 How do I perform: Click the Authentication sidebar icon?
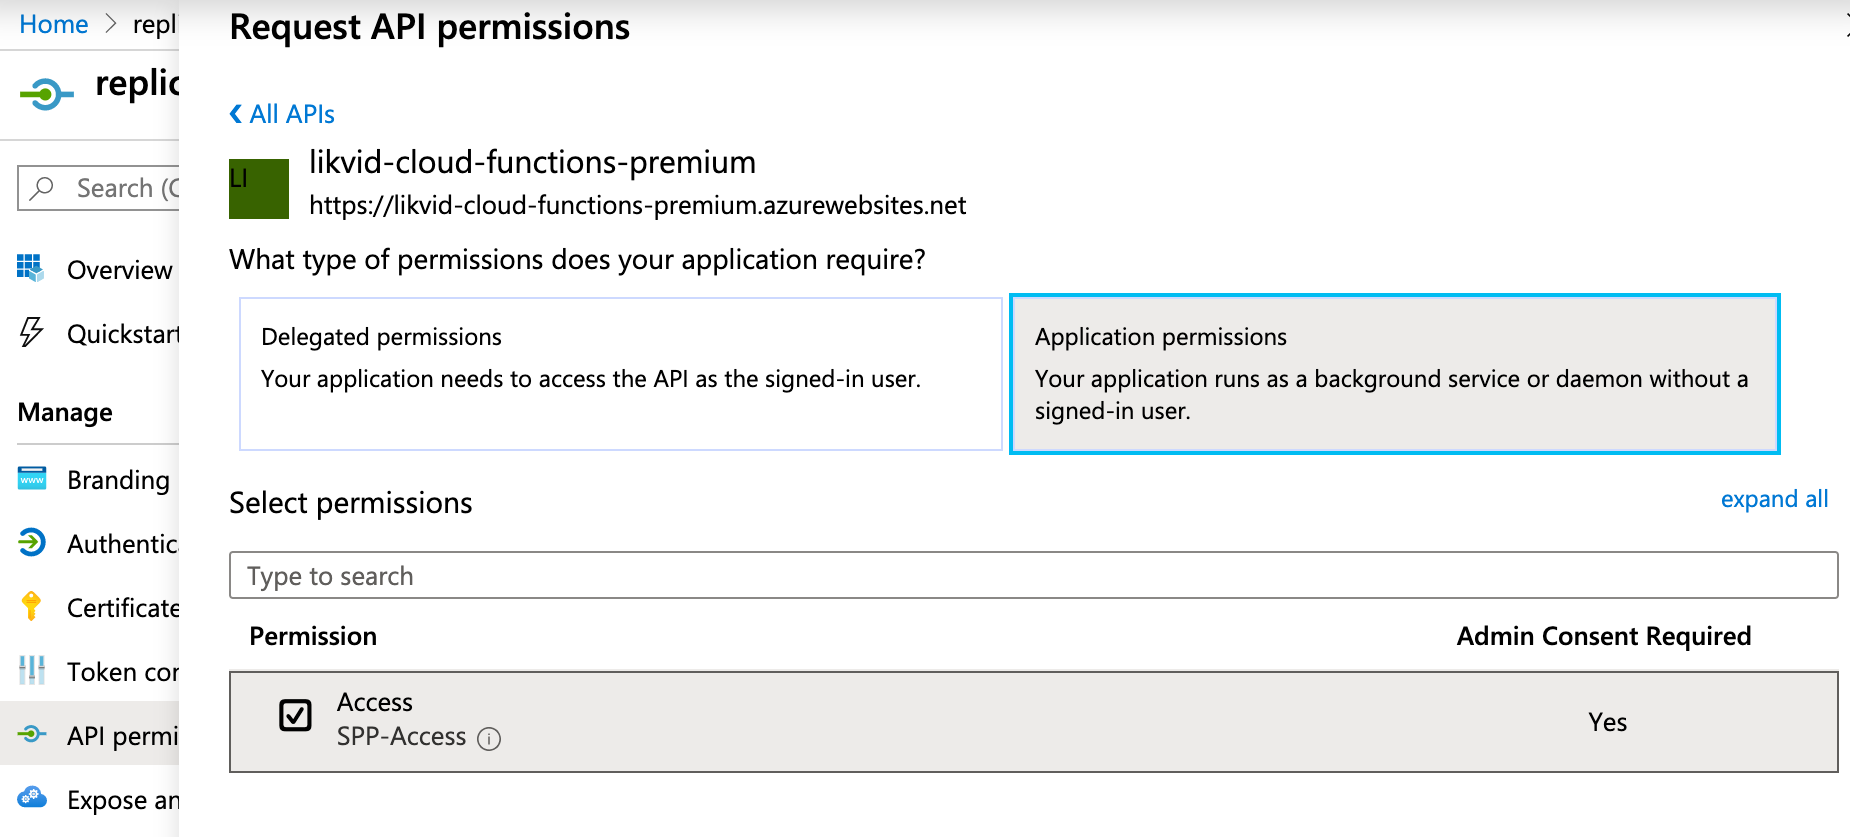pos(31,543)
